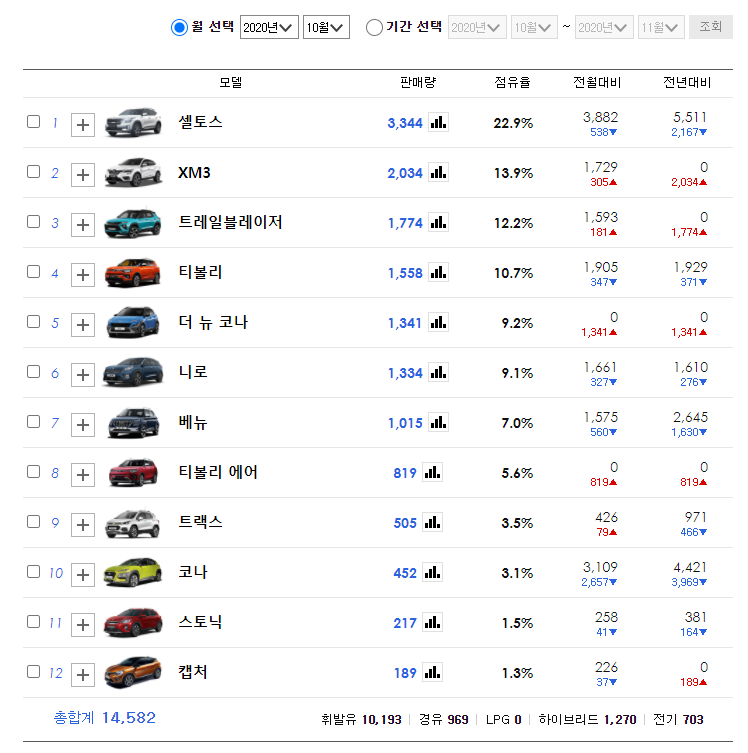Expand the plus button for 트레일블레이저
748x753 pixels.
tap(83, 225)
